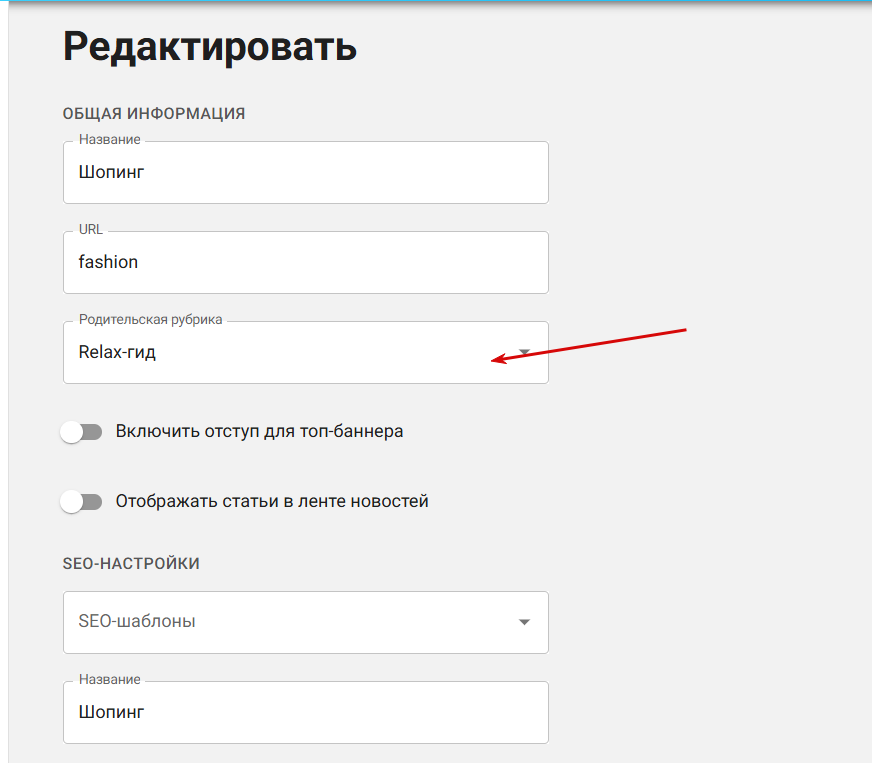Click the label text "Включить отступ для топ-баннера"

259,432
